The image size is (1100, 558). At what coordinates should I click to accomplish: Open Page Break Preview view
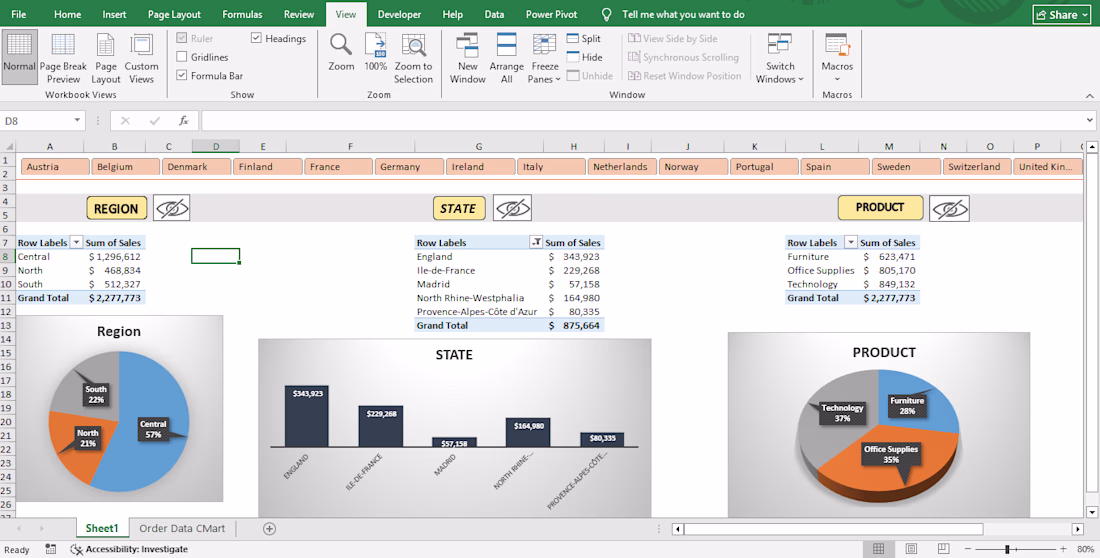(x=63, y=58)
